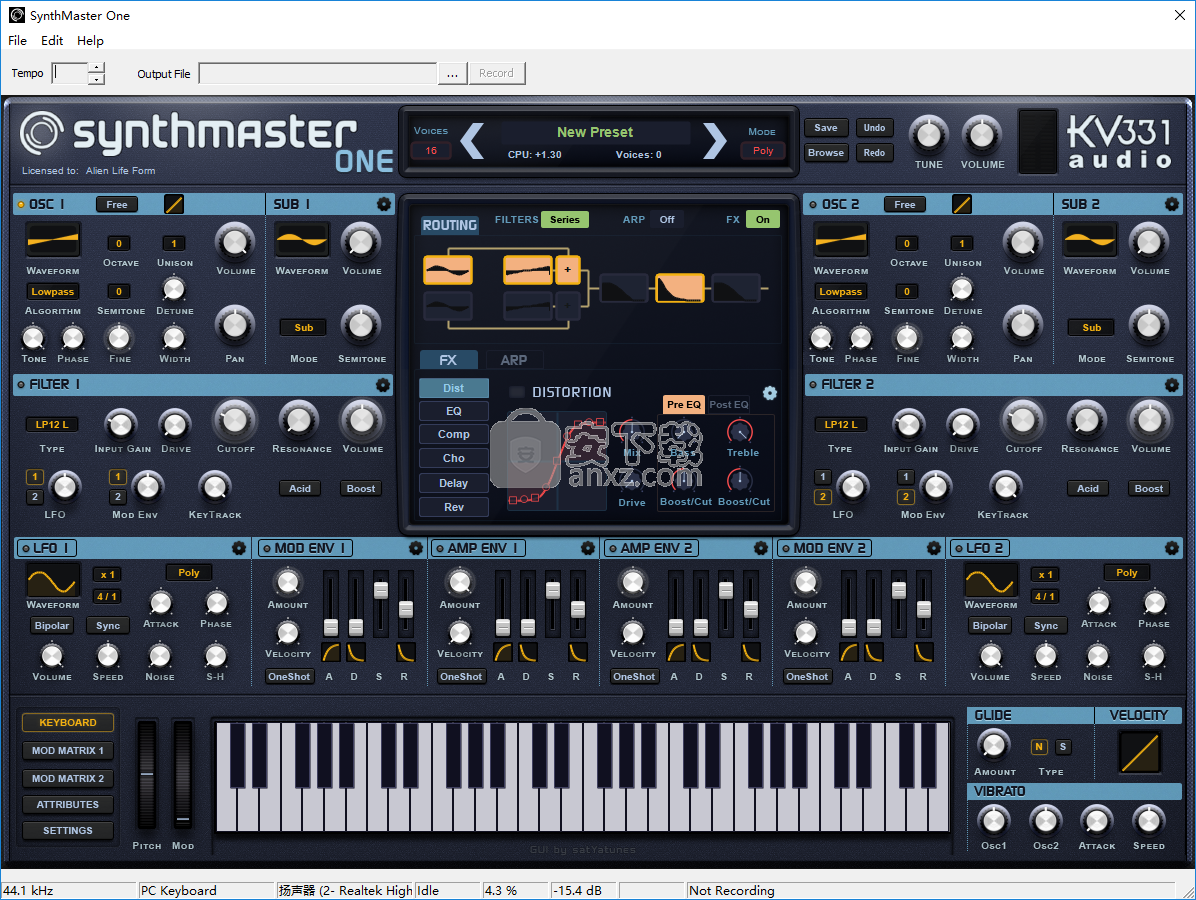Open the Filter 1 LP12 L type dropdown

52,424
